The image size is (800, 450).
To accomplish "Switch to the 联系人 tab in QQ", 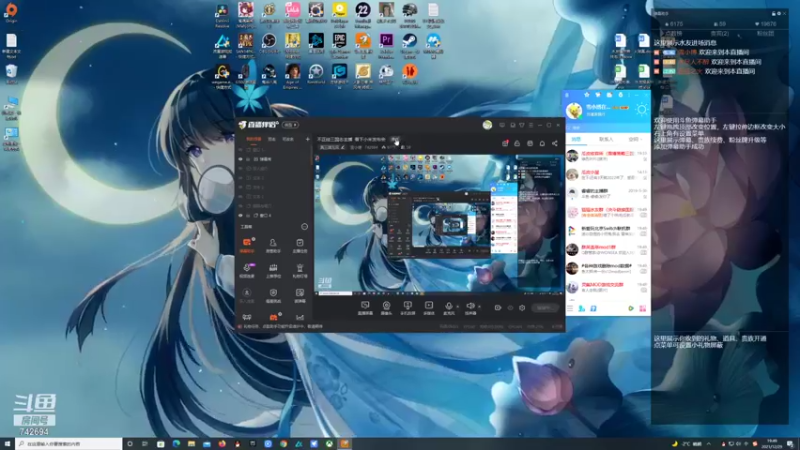I will [x=606, y=139].
